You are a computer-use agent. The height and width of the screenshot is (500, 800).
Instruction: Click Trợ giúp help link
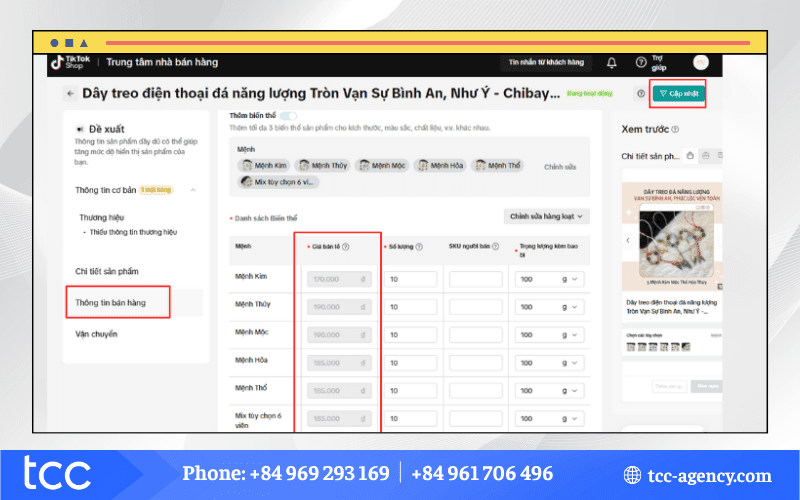pos(659,63)
